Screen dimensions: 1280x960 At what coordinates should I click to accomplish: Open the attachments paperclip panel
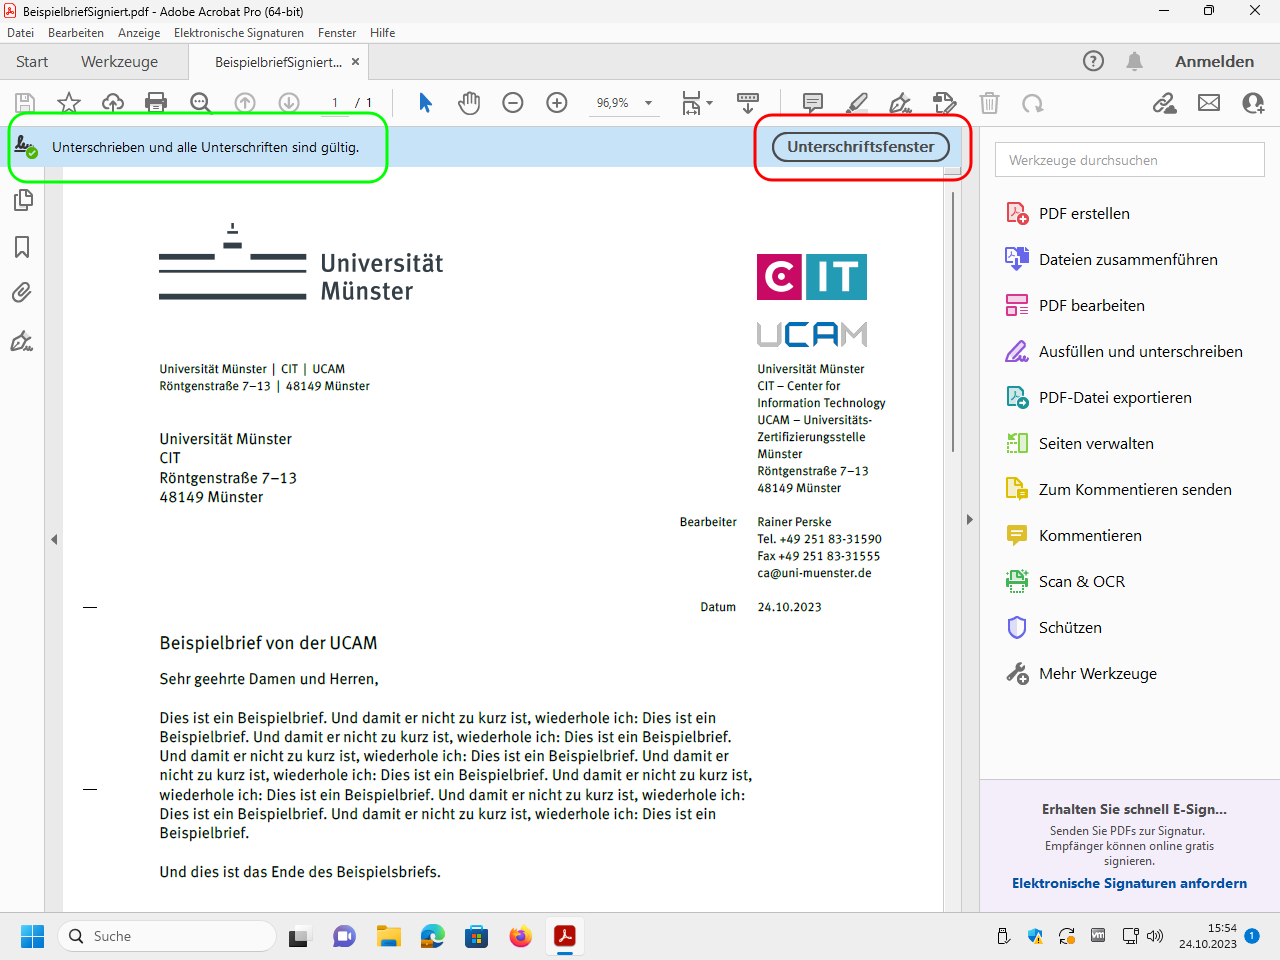tap(22, 293)
